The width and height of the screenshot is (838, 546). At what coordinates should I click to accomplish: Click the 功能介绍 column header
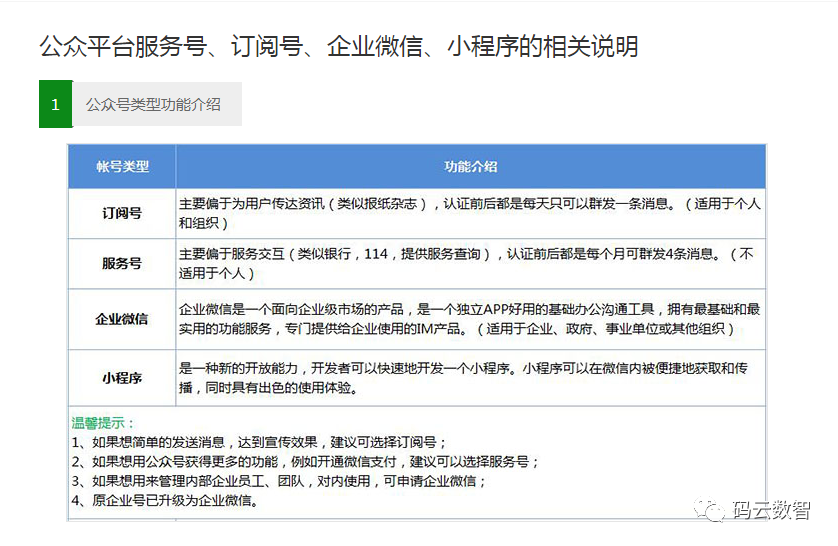(x=471, y=167)
